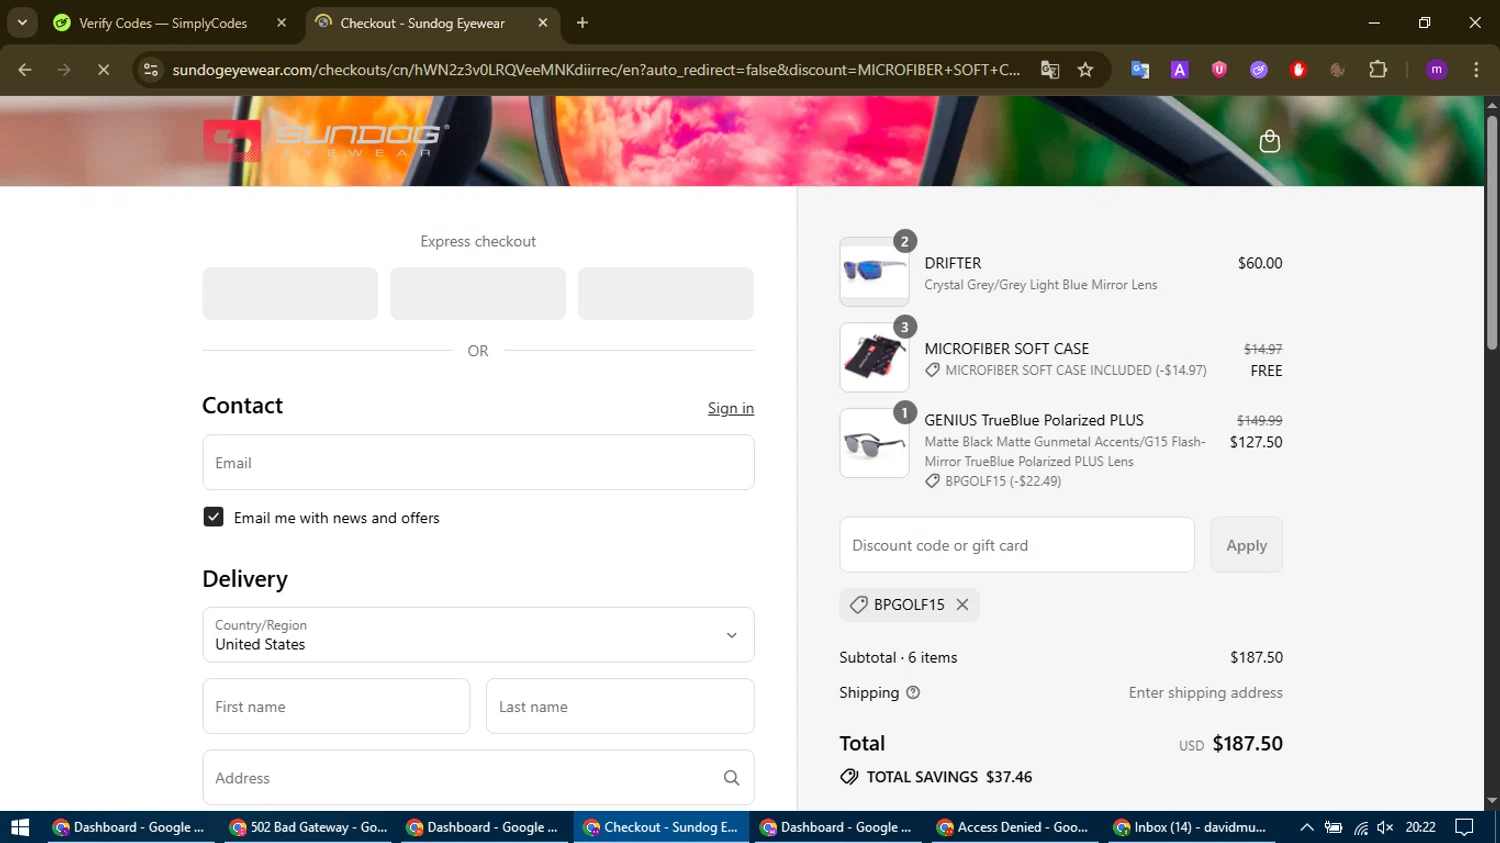Close the Checkout - Sundog Eyewear tab
The width and height of the screenshot is (1500, 843).
coord(543,23)
